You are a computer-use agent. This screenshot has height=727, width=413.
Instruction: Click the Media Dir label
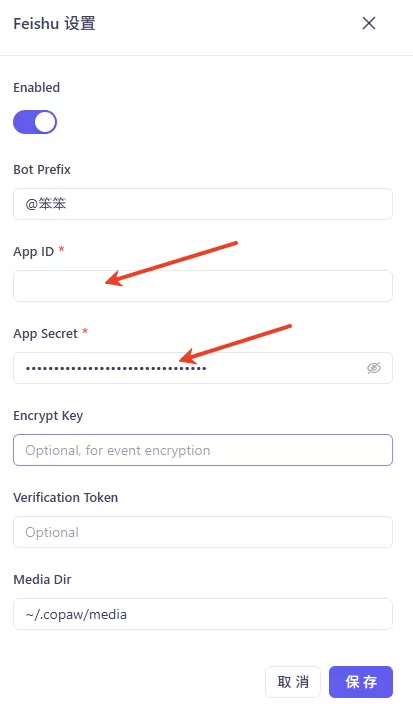[42, 580]
